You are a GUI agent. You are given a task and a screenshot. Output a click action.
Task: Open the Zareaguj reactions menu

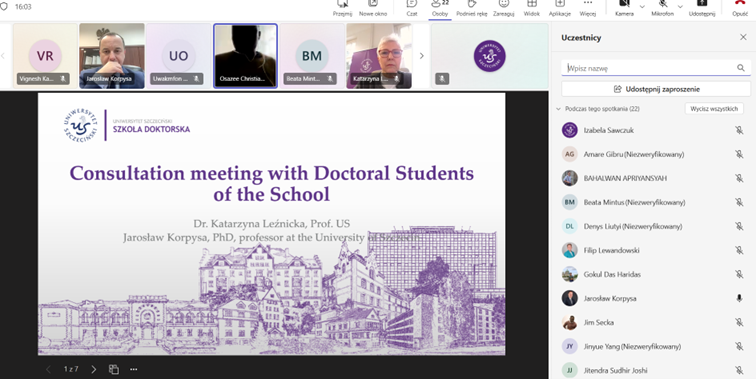503,8
